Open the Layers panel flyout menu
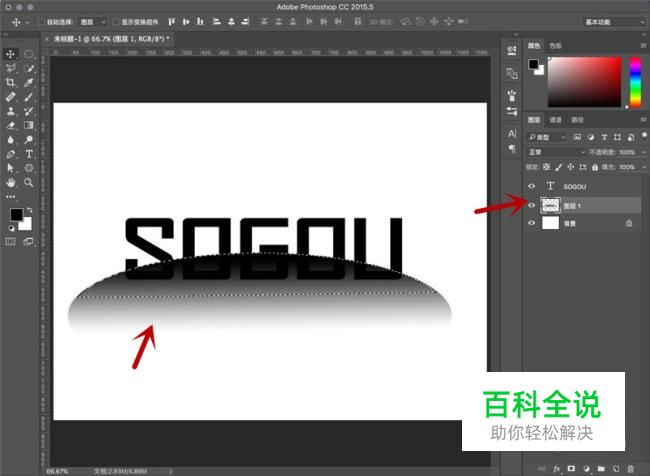The width and height of the screenshot is (650, 476). point(643,119)
